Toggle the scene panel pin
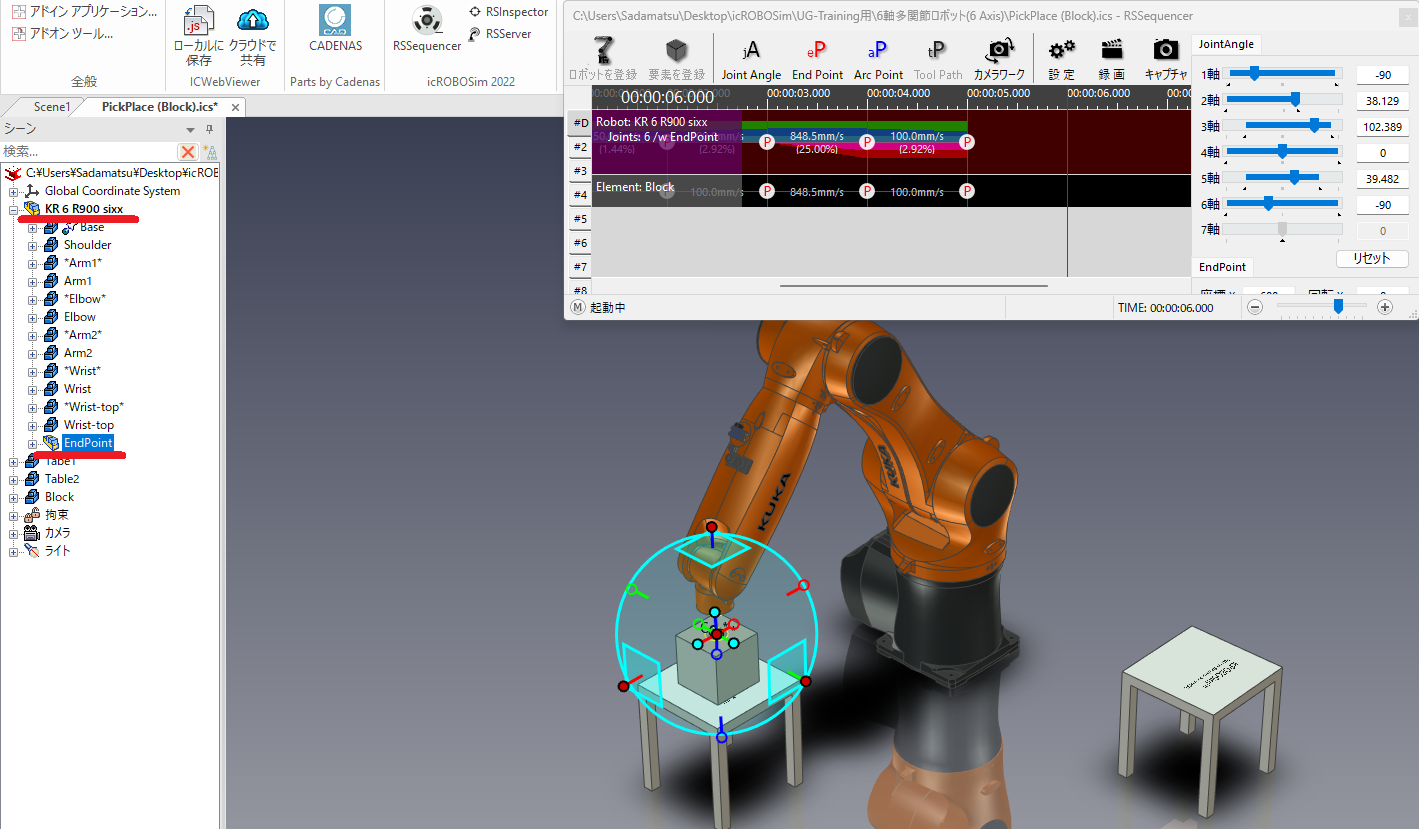 209,129
